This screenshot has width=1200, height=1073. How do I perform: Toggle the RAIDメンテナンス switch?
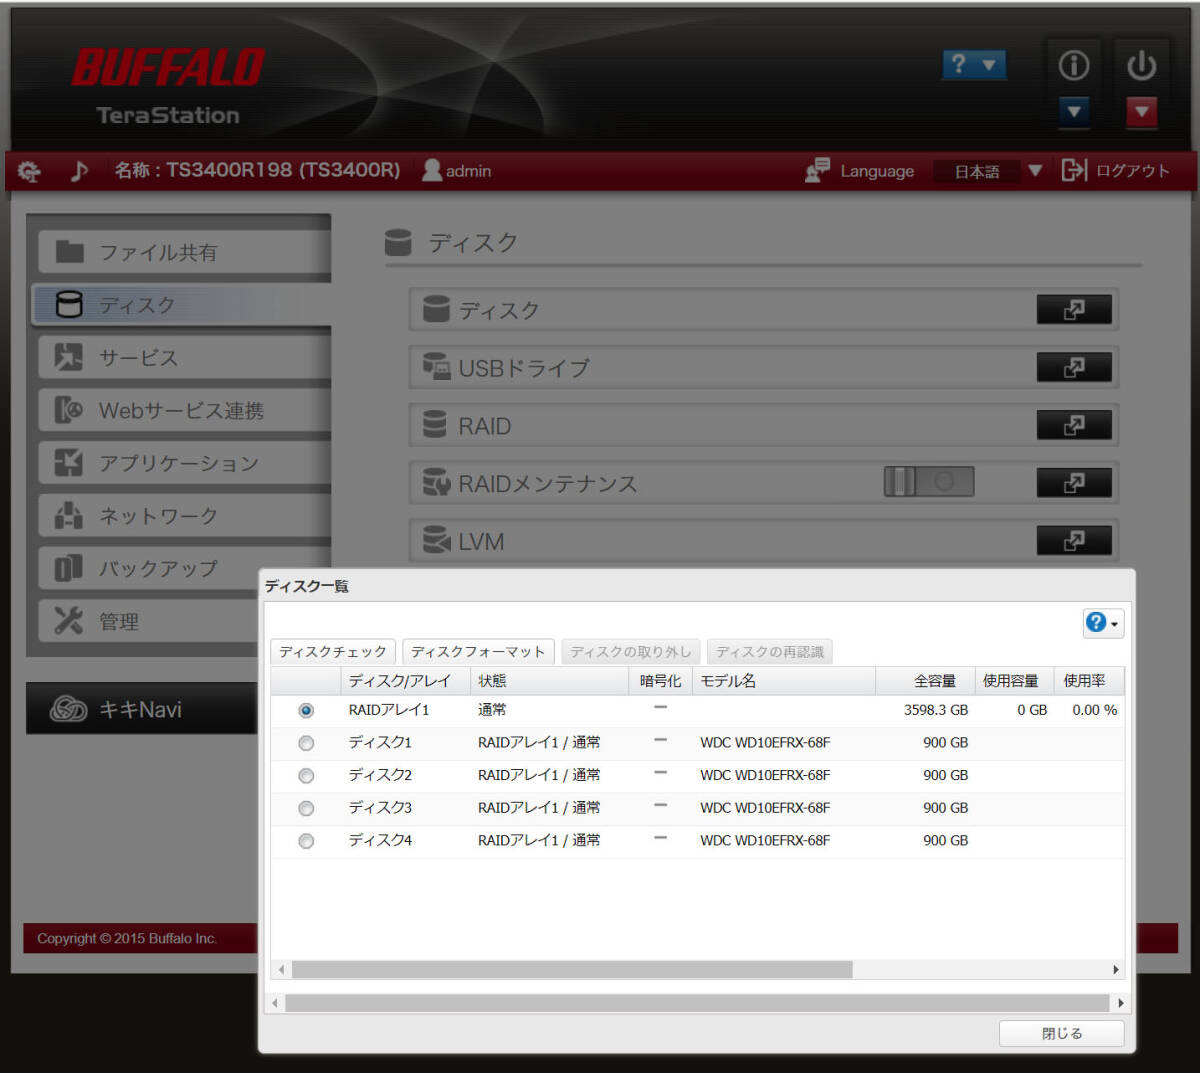(x=929, y=482)
